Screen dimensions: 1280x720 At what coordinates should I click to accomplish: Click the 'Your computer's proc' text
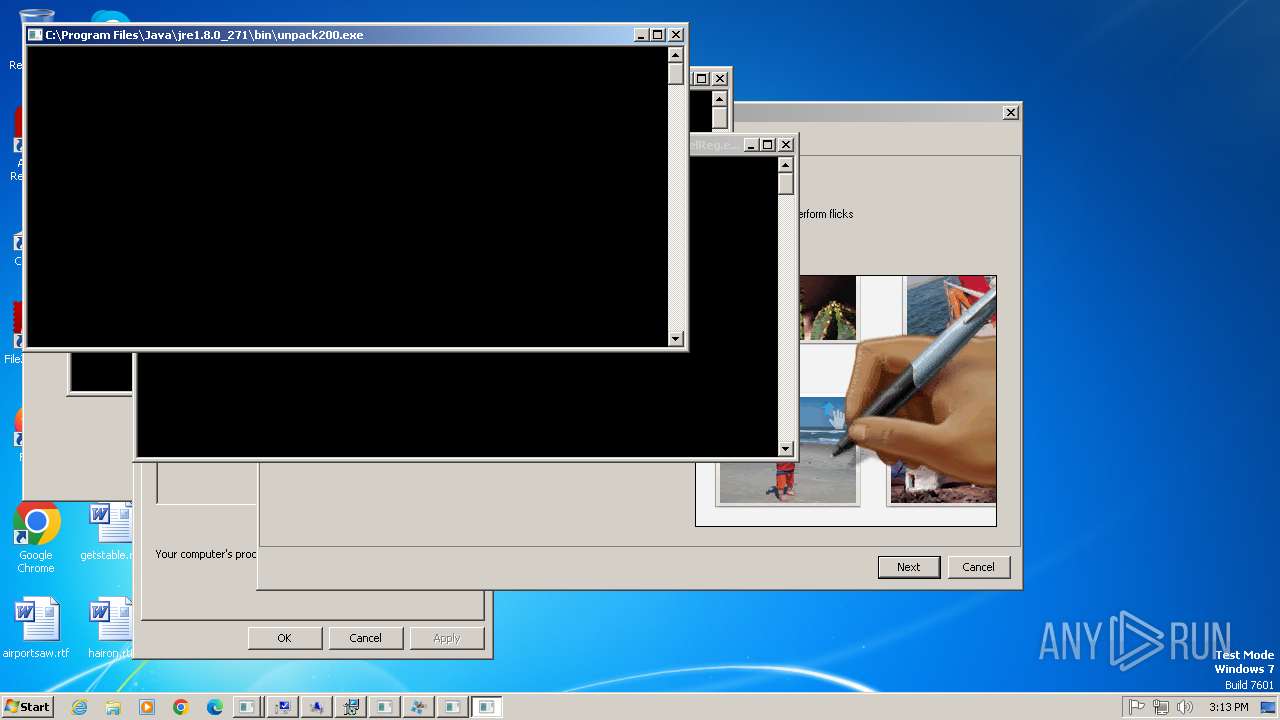[x=206, y=554]
